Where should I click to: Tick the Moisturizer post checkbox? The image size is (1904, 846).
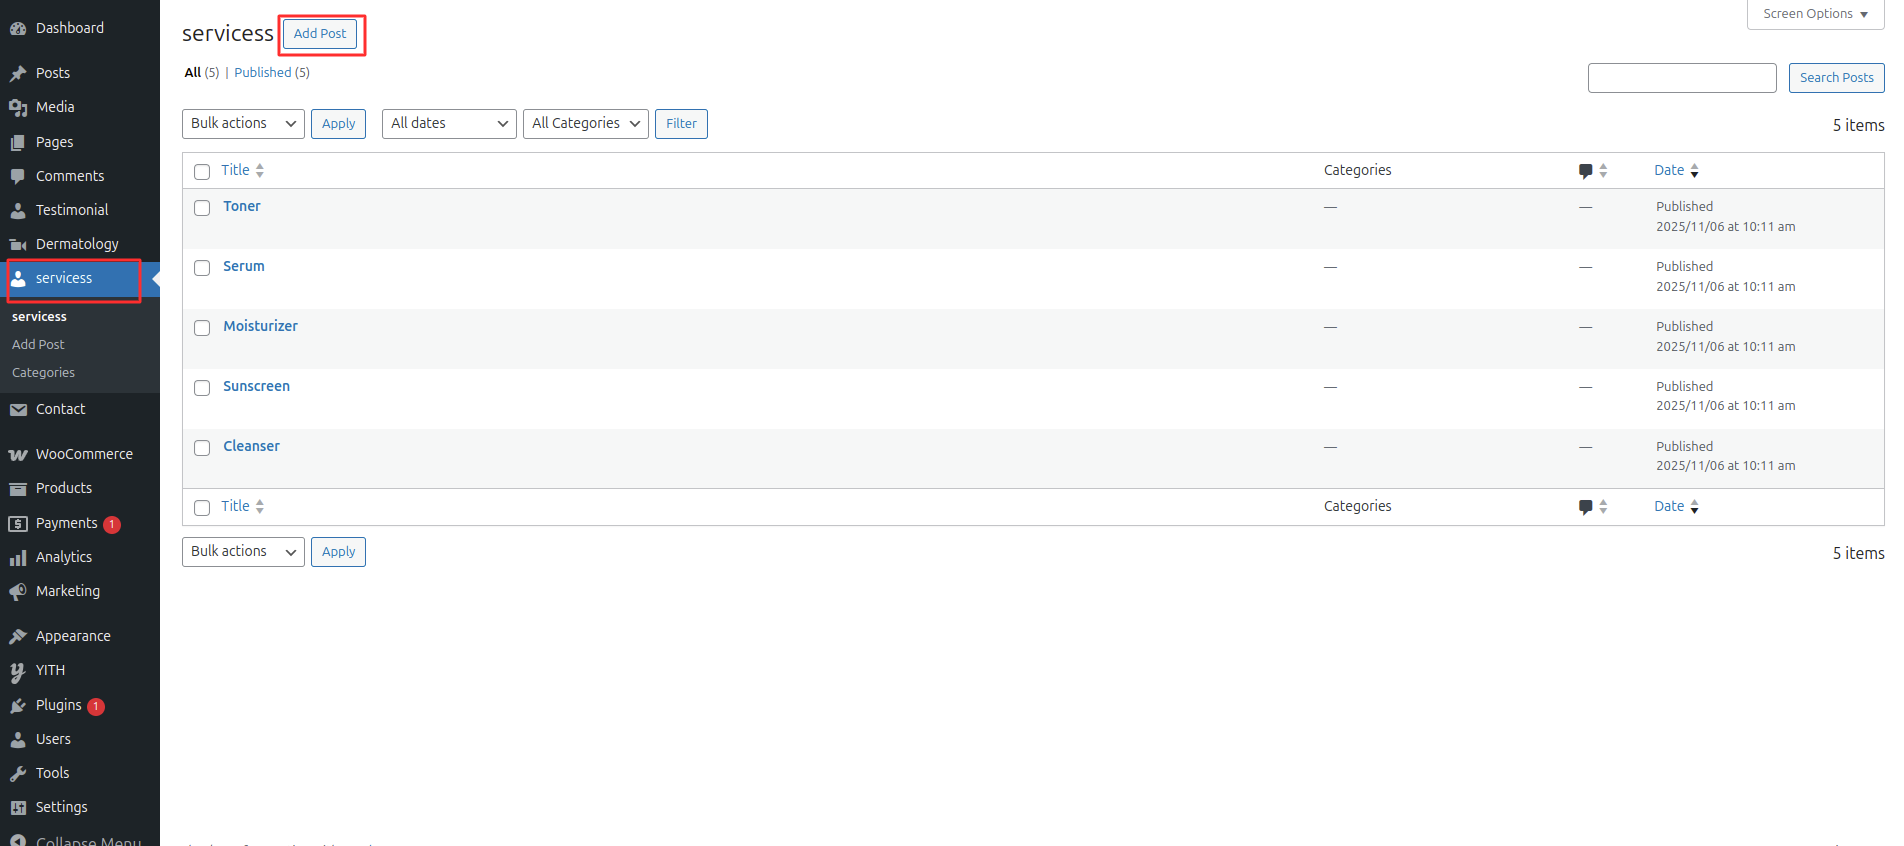point(202,328)
